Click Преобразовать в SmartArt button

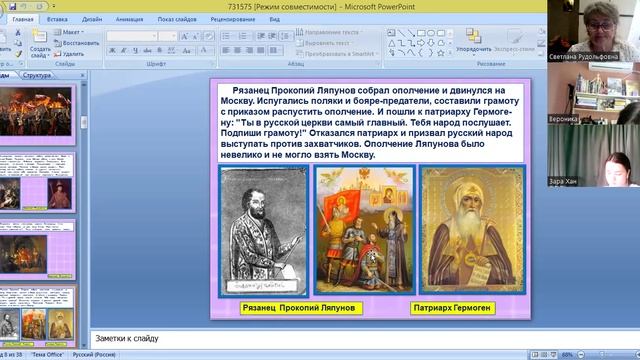coord(337,54)
